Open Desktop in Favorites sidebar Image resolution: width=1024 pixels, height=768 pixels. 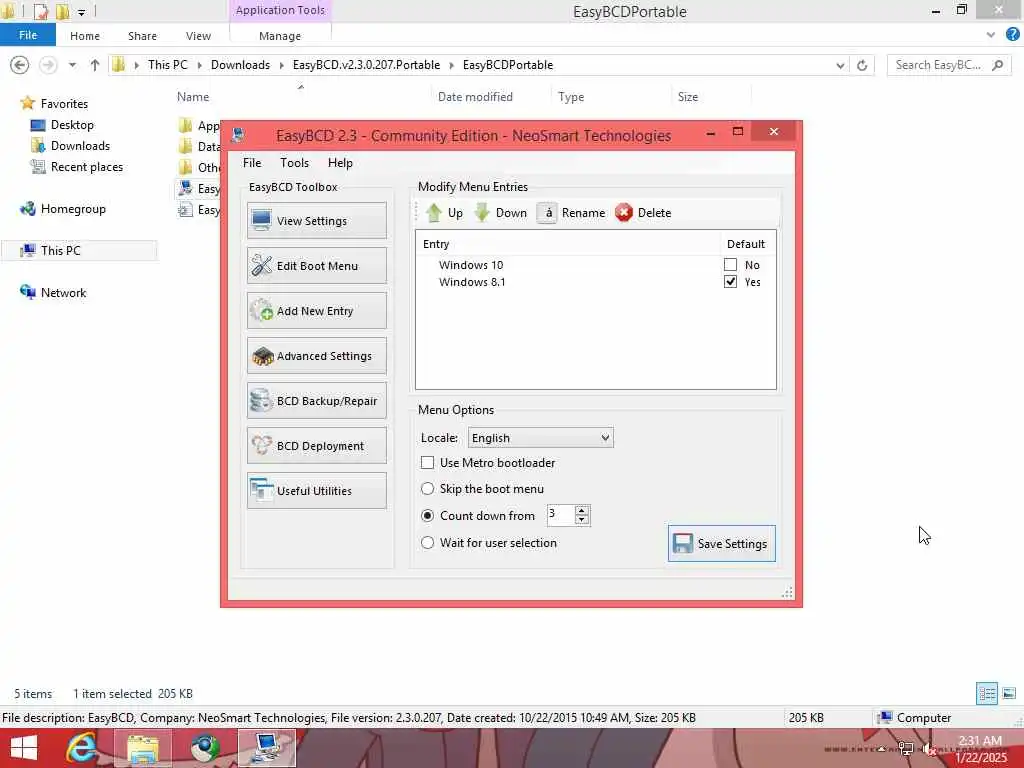click(72, 125)
